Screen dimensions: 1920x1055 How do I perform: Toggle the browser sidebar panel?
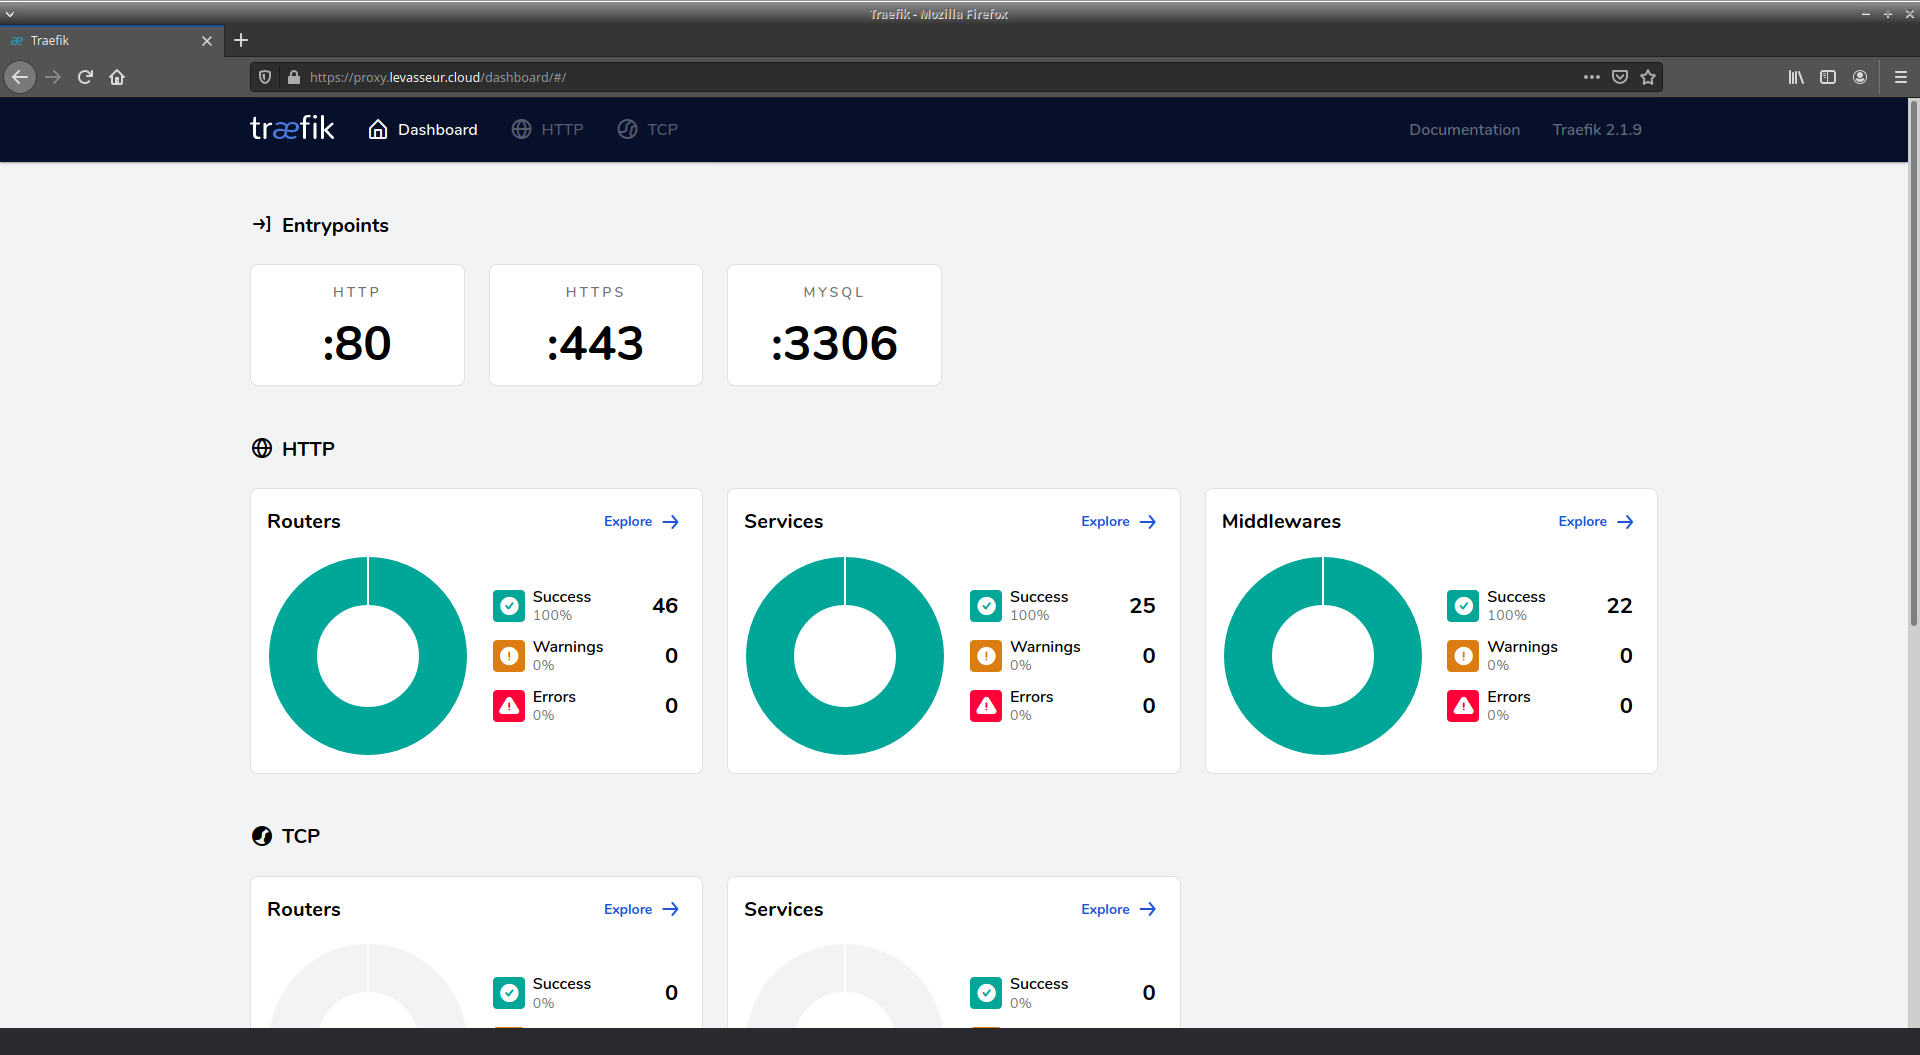point(1828,77)
